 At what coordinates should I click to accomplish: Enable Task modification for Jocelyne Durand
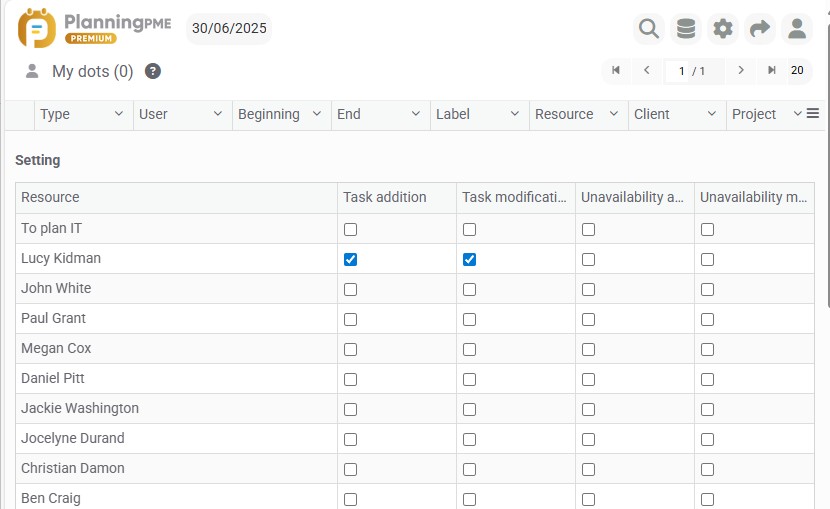[470, 439]
